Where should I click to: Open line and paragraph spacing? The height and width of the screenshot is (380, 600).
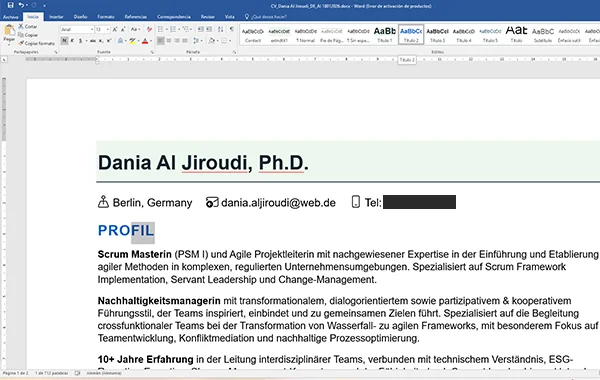coord(196,41)
